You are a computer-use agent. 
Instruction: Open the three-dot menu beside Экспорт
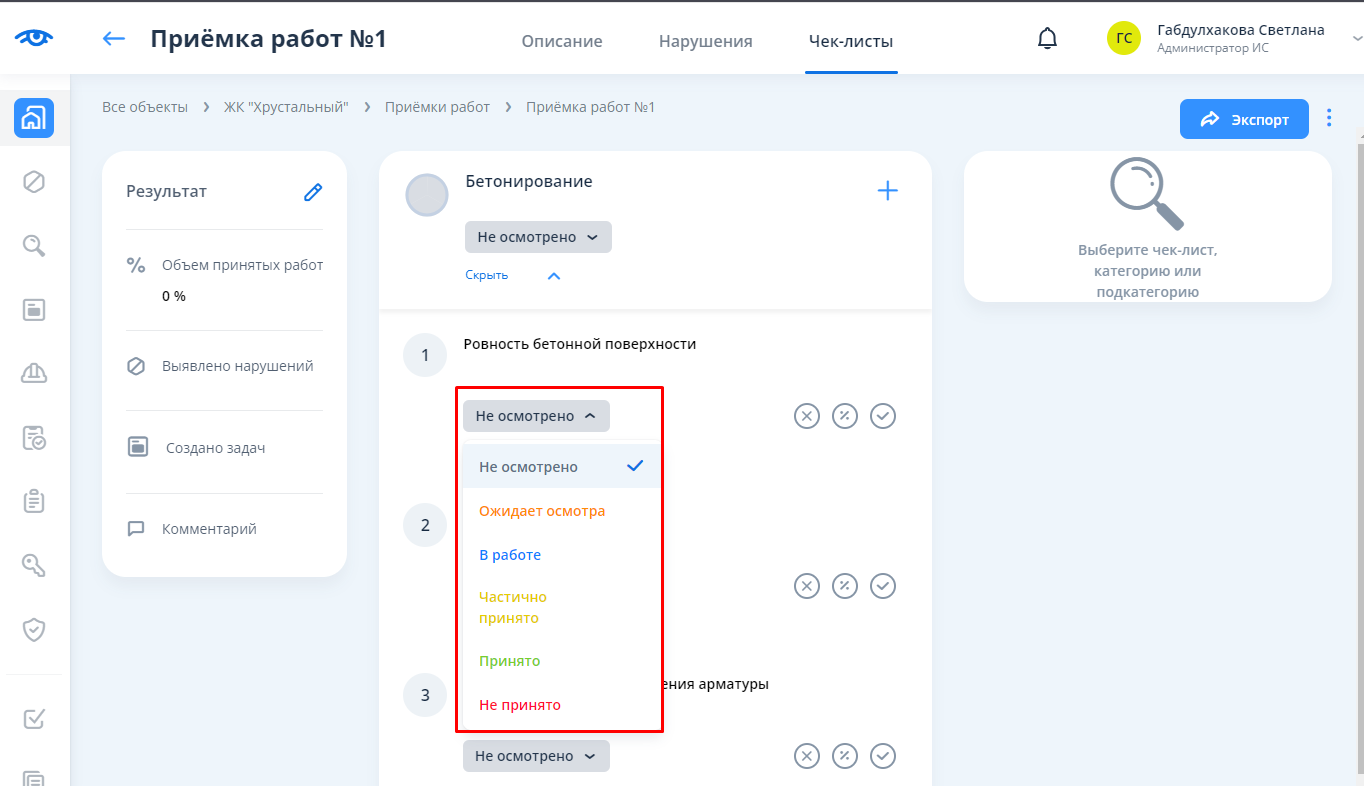pos(1329,118)
